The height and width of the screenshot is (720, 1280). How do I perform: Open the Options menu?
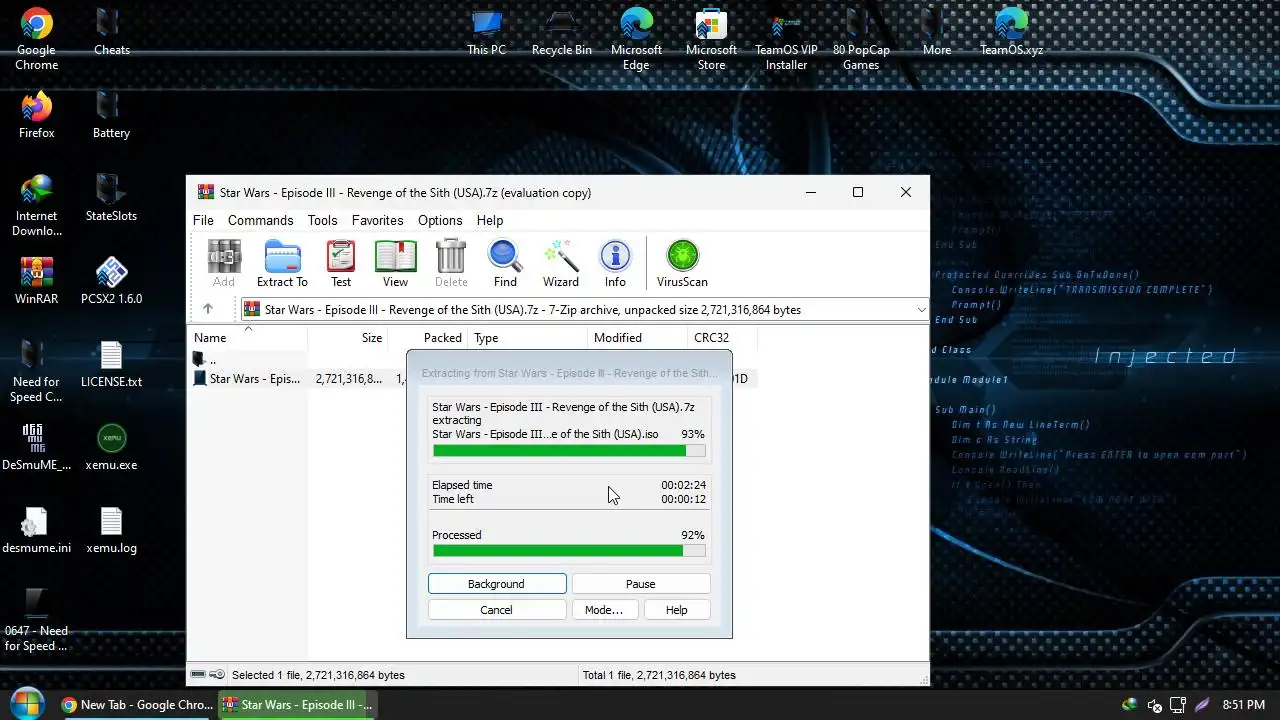click(440, 220)
